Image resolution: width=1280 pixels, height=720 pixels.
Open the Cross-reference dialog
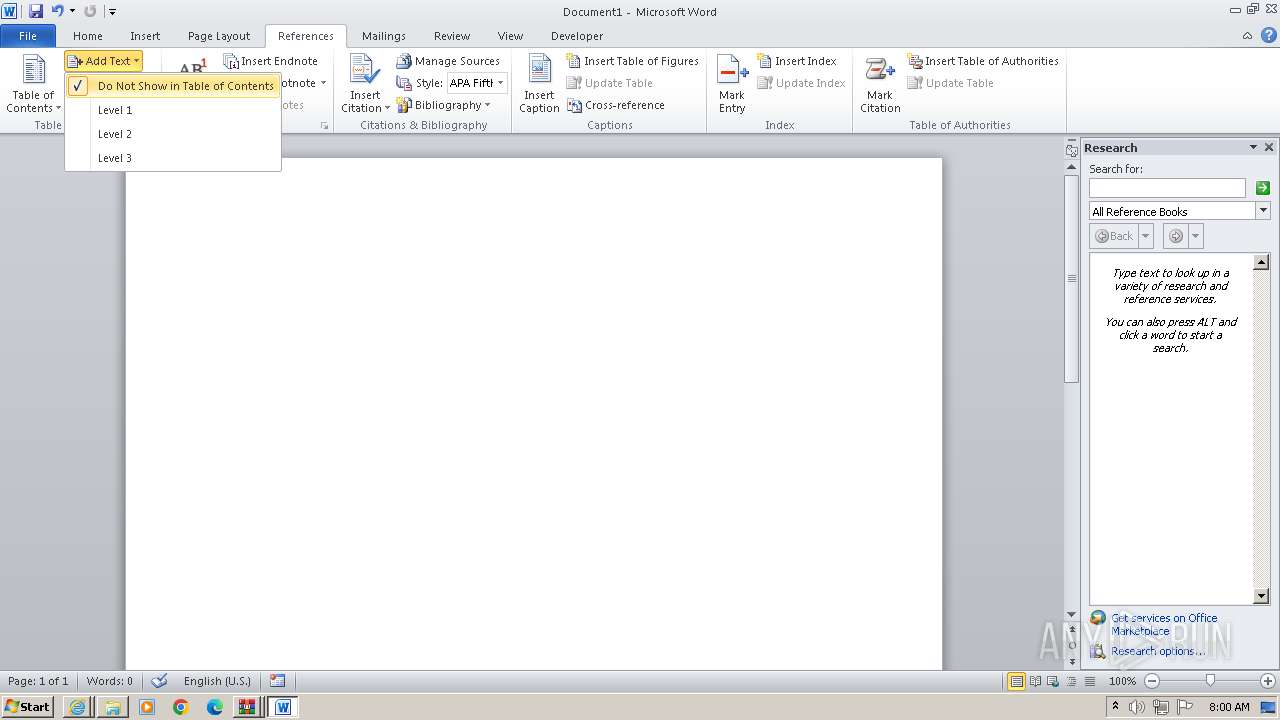point(616,105)
